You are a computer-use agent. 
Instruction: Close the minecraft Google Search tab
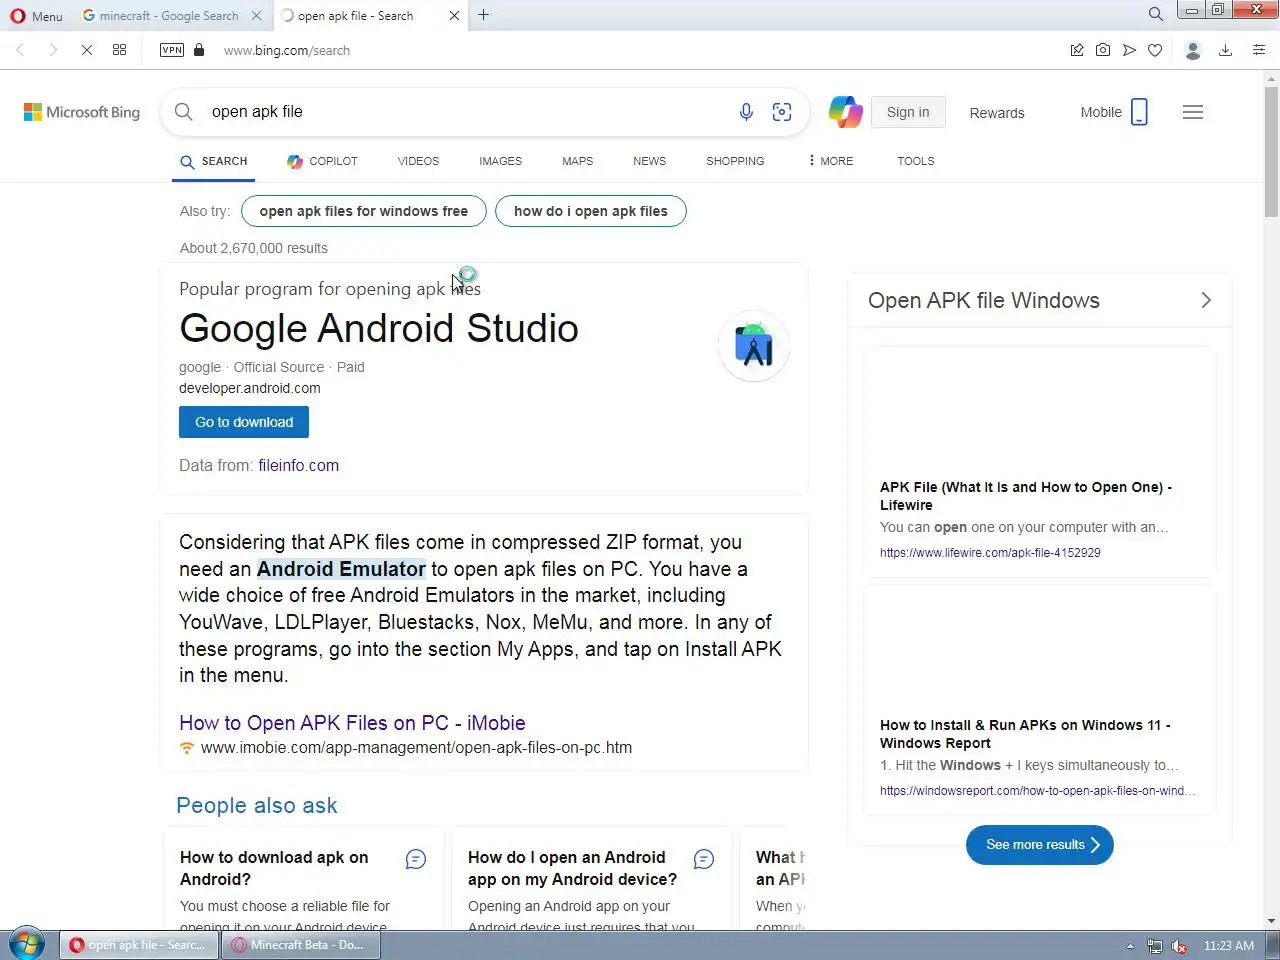tap(257, 16)
